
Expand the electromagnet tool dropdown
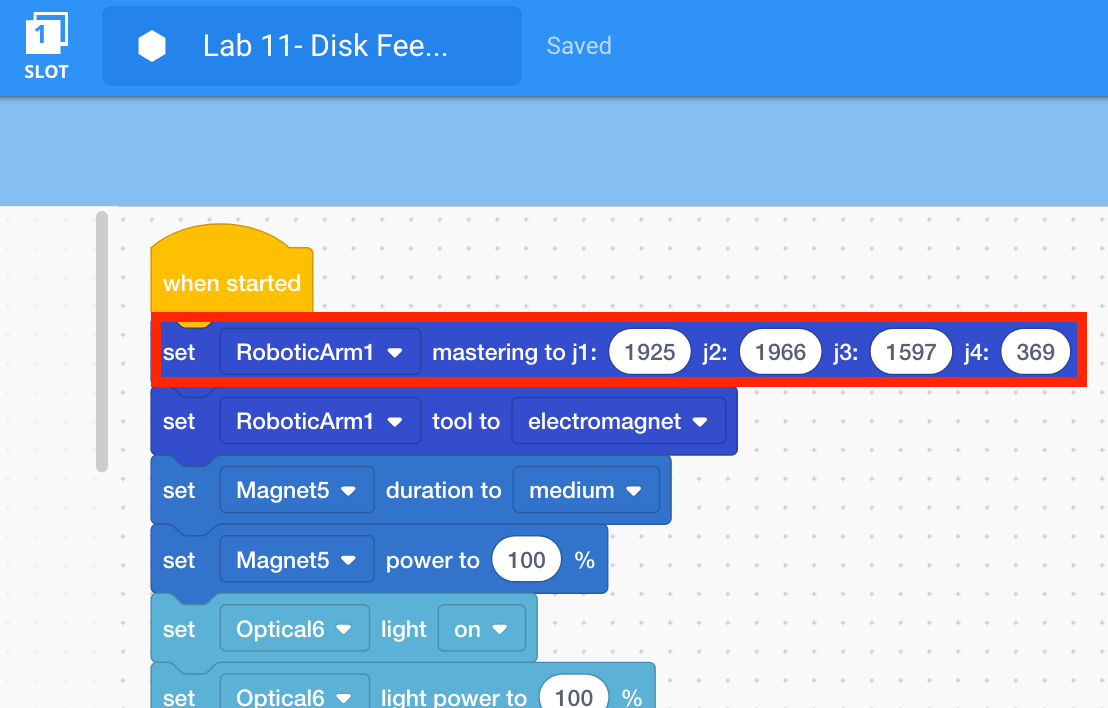pyautogui.click(x=618, y=422)
